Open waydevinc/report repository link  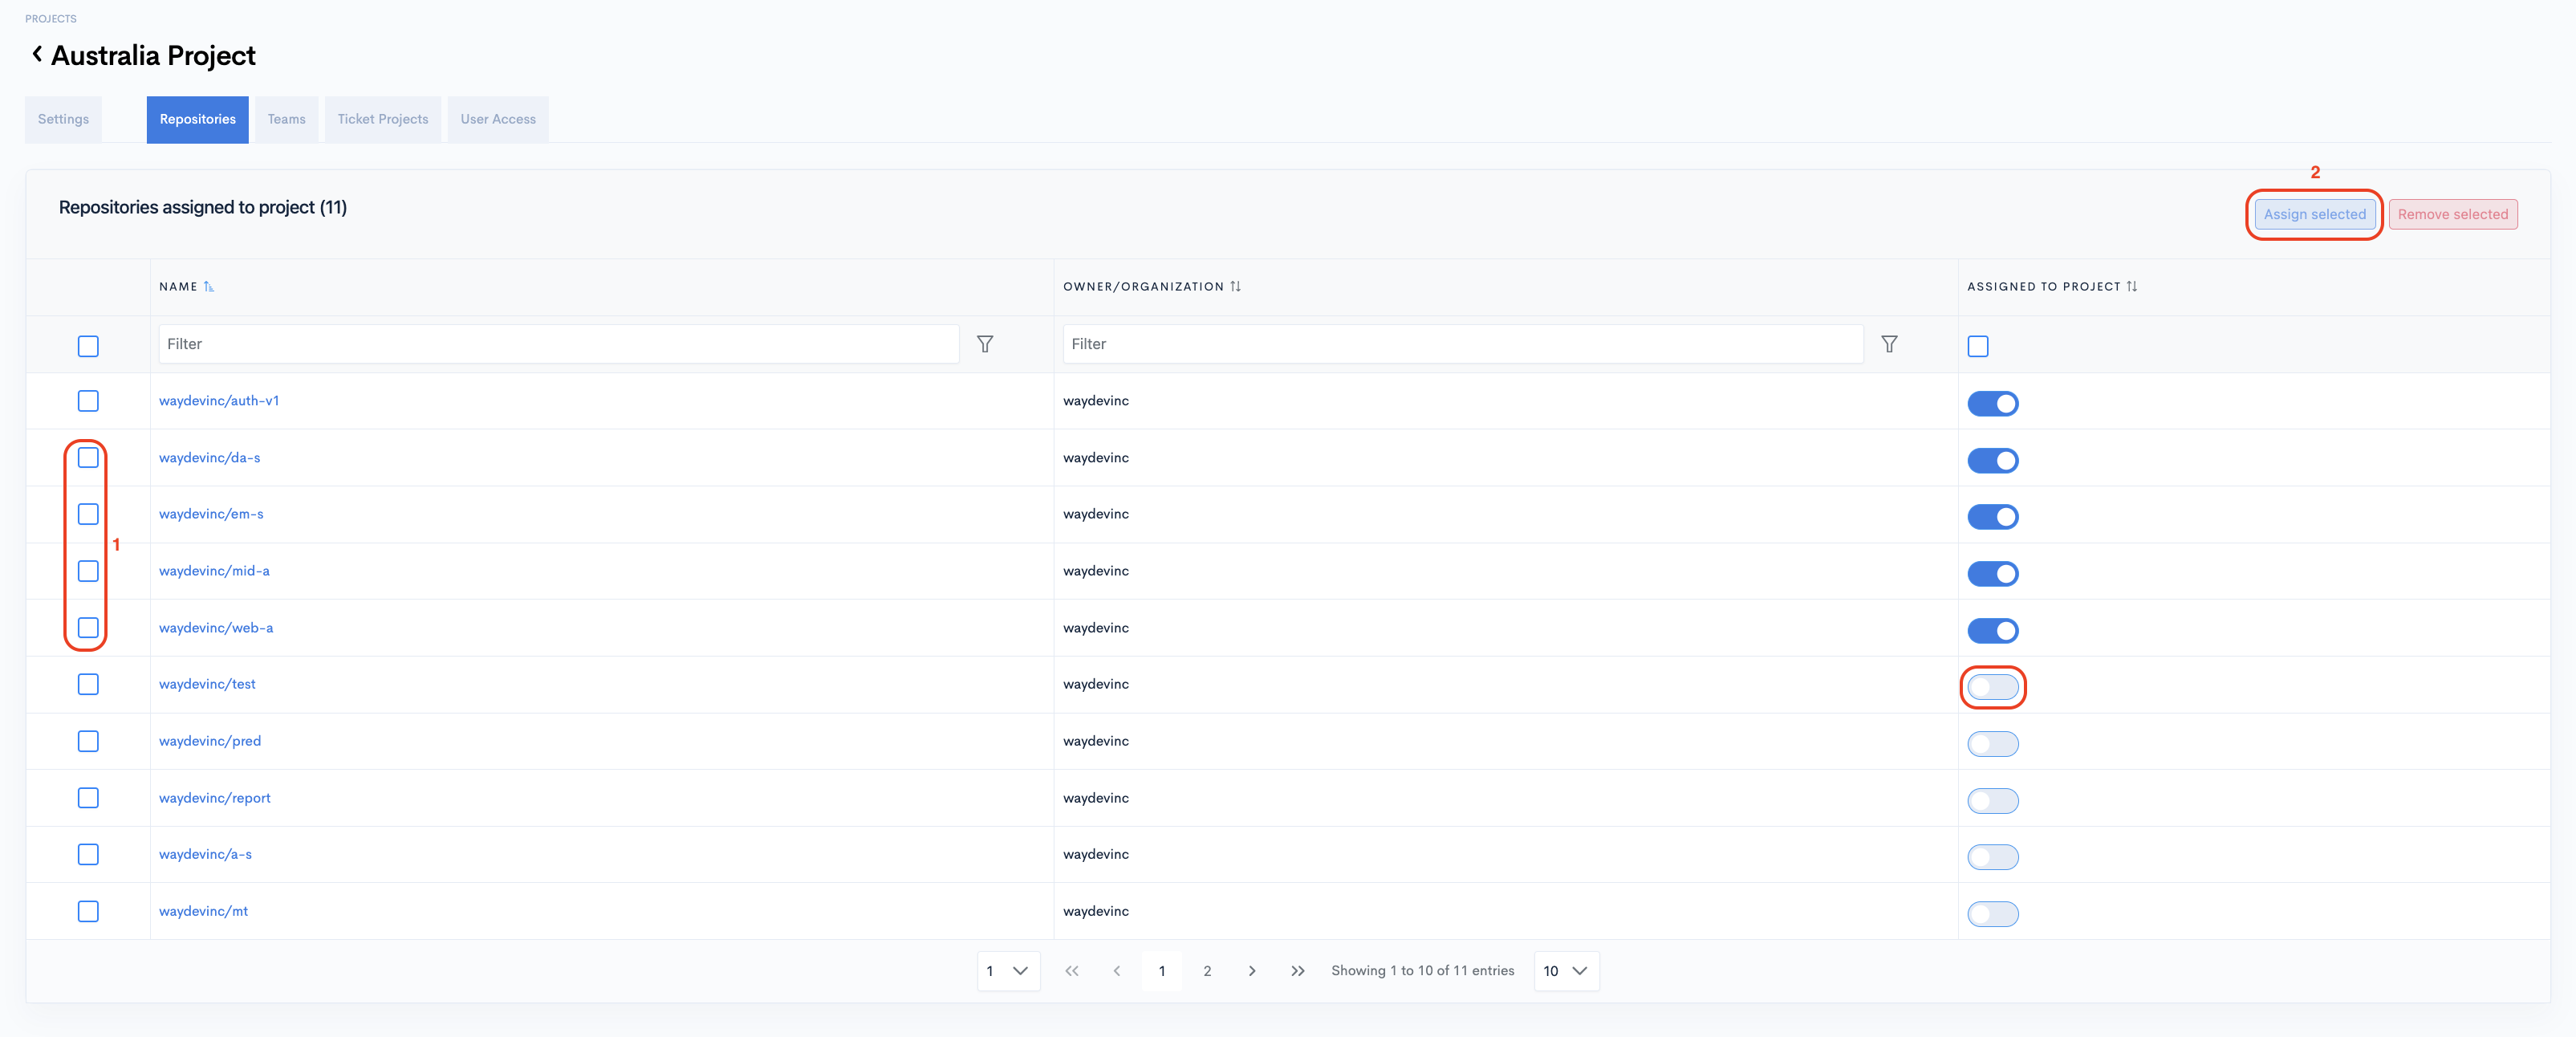pyautogui.click(x=215, y=798)
